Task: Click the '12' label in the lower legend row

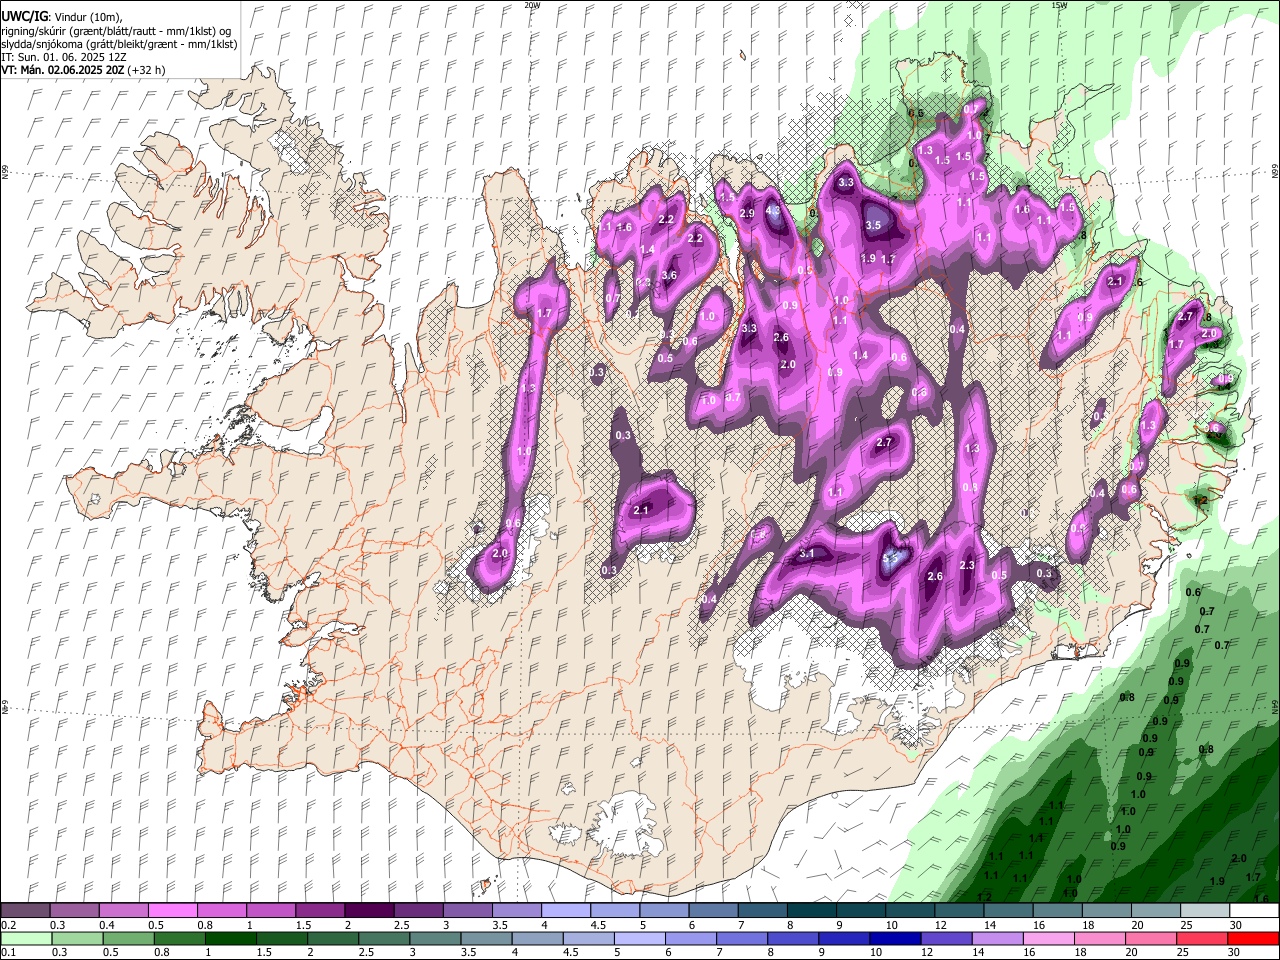Action: (926, 952)
